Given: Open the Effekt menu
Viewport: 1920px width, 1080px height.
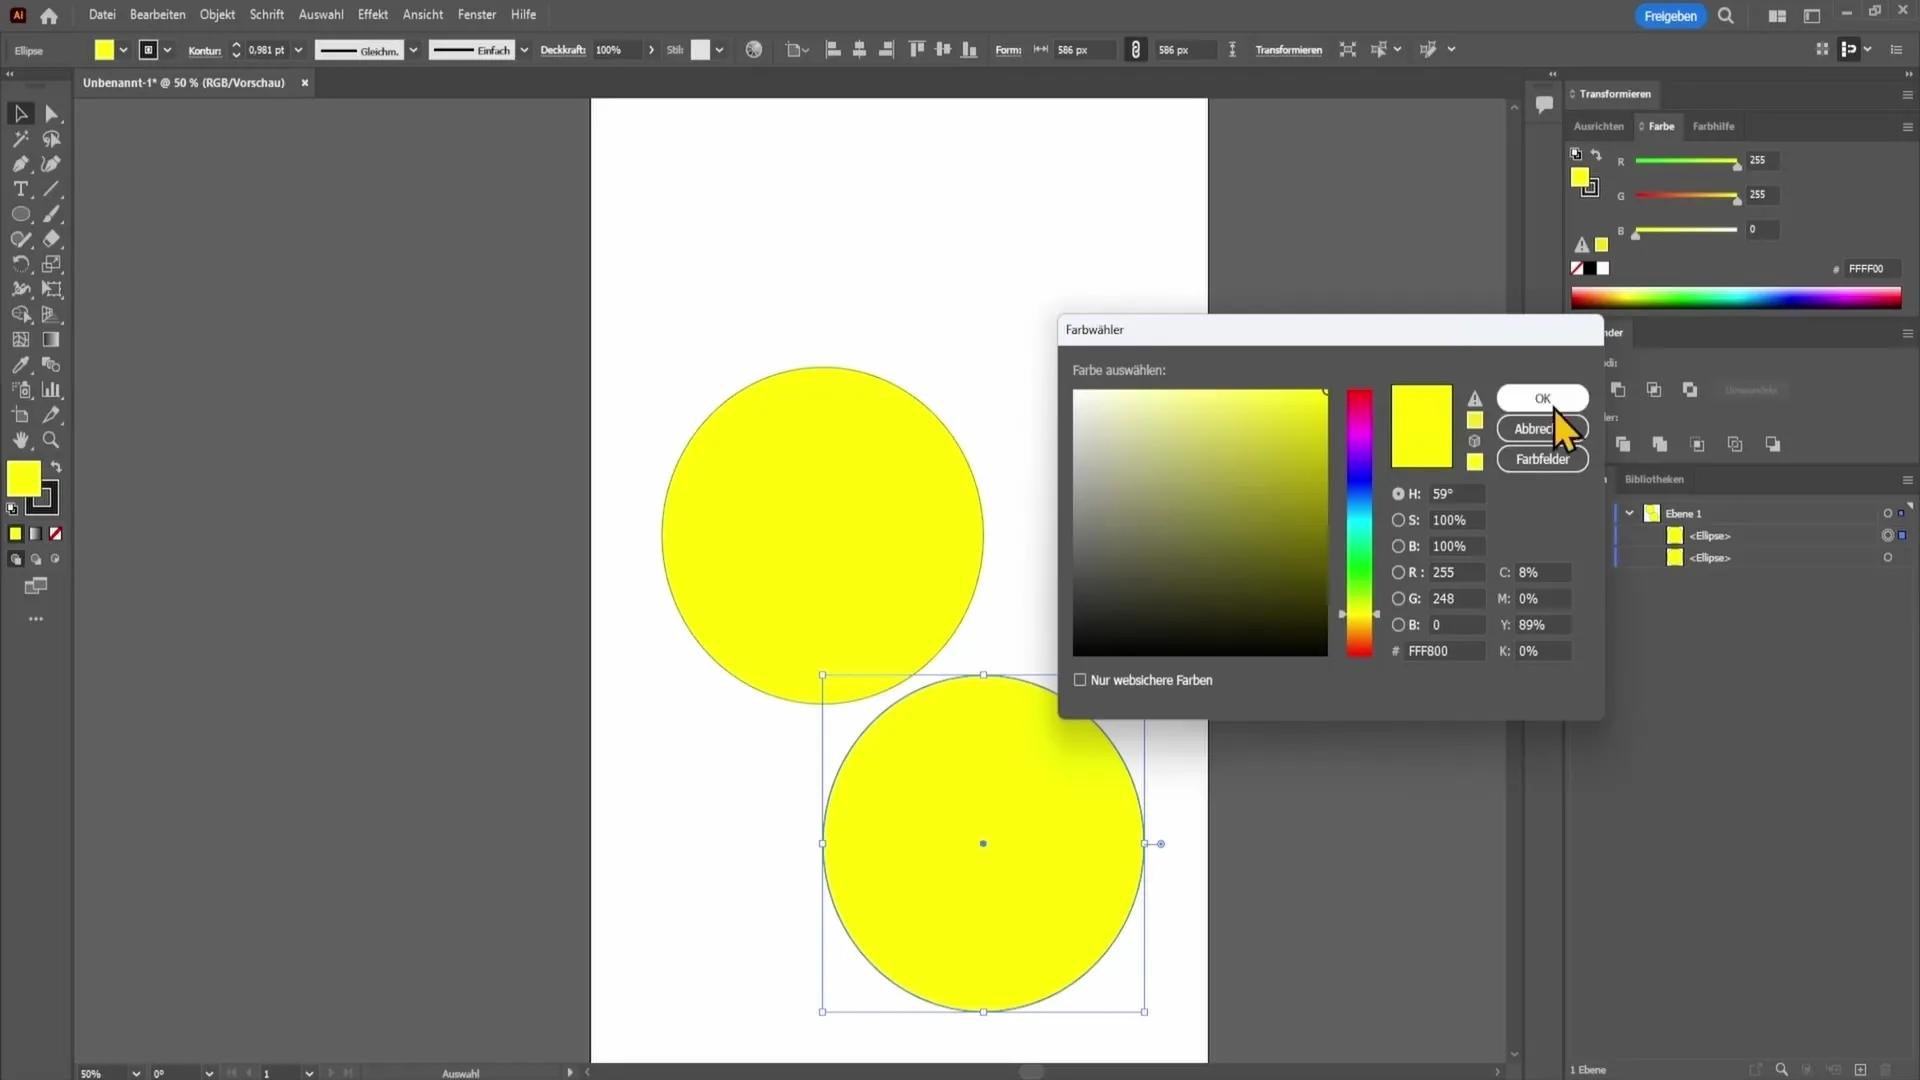Looking at the screenshot, I should click(x=372, y=15).
